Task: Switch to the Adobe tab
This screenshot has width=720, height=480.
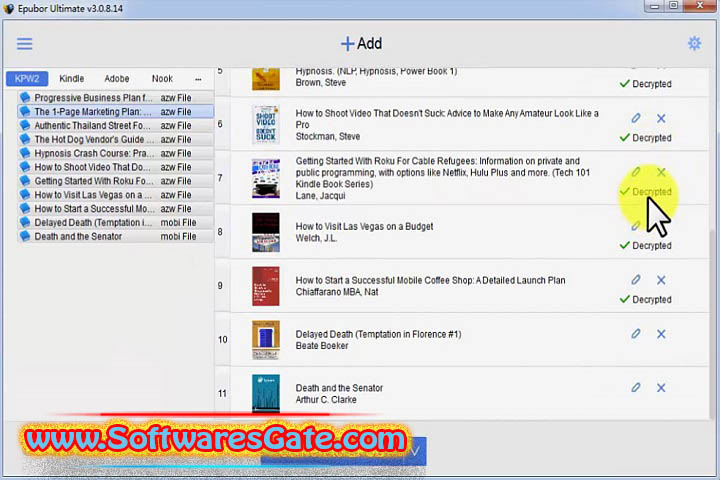Action: point(117,79)
